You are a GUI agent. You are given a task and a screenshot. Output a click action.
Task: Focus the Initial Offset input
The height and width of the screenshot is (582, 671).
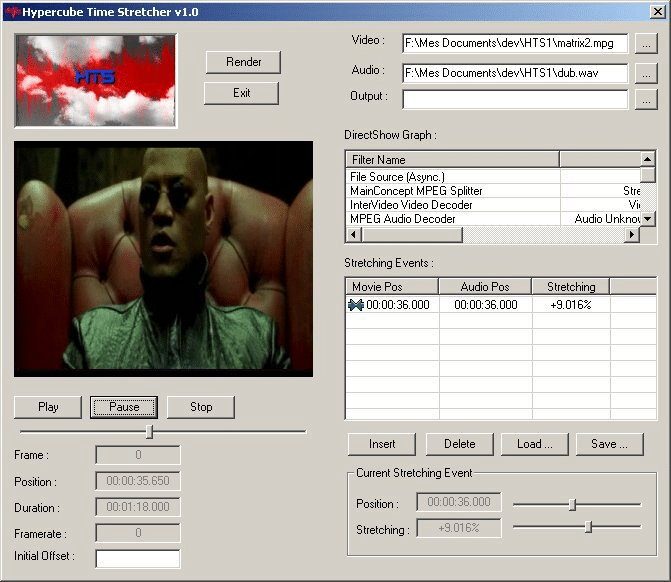point(138,559)
